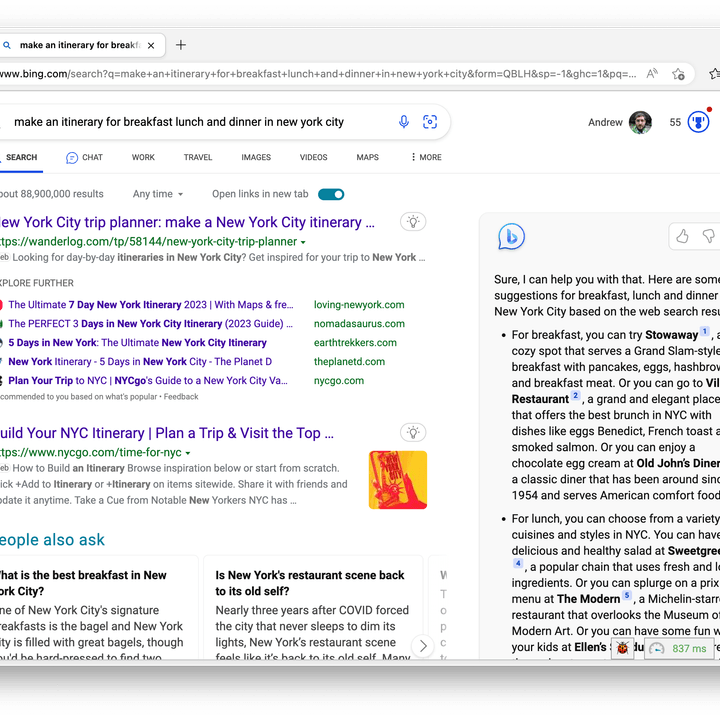The width and height of the screenshot is (720, 720).
Task: Expand 'best breakfast in New York City' question
Action: 83,583
